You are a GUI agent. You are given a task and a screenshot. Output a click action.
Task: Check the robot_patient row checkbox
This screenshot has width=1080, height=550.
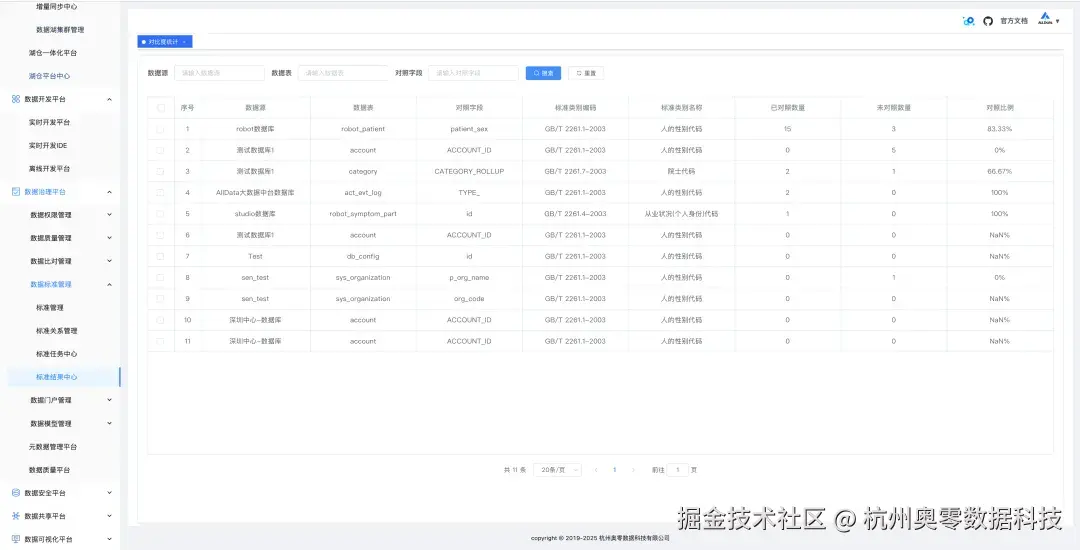click(160, 129)
